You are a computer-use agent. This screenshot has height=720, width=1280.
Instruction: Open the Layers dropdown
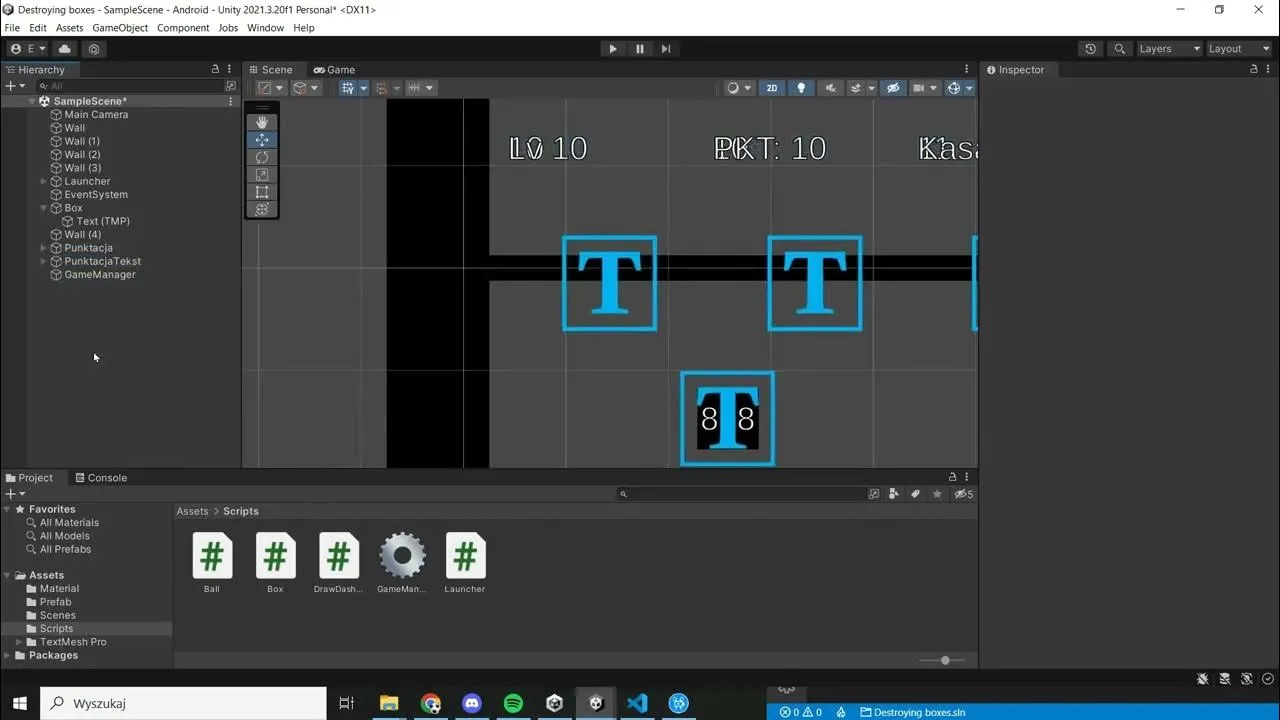[x=1169, y=48]
